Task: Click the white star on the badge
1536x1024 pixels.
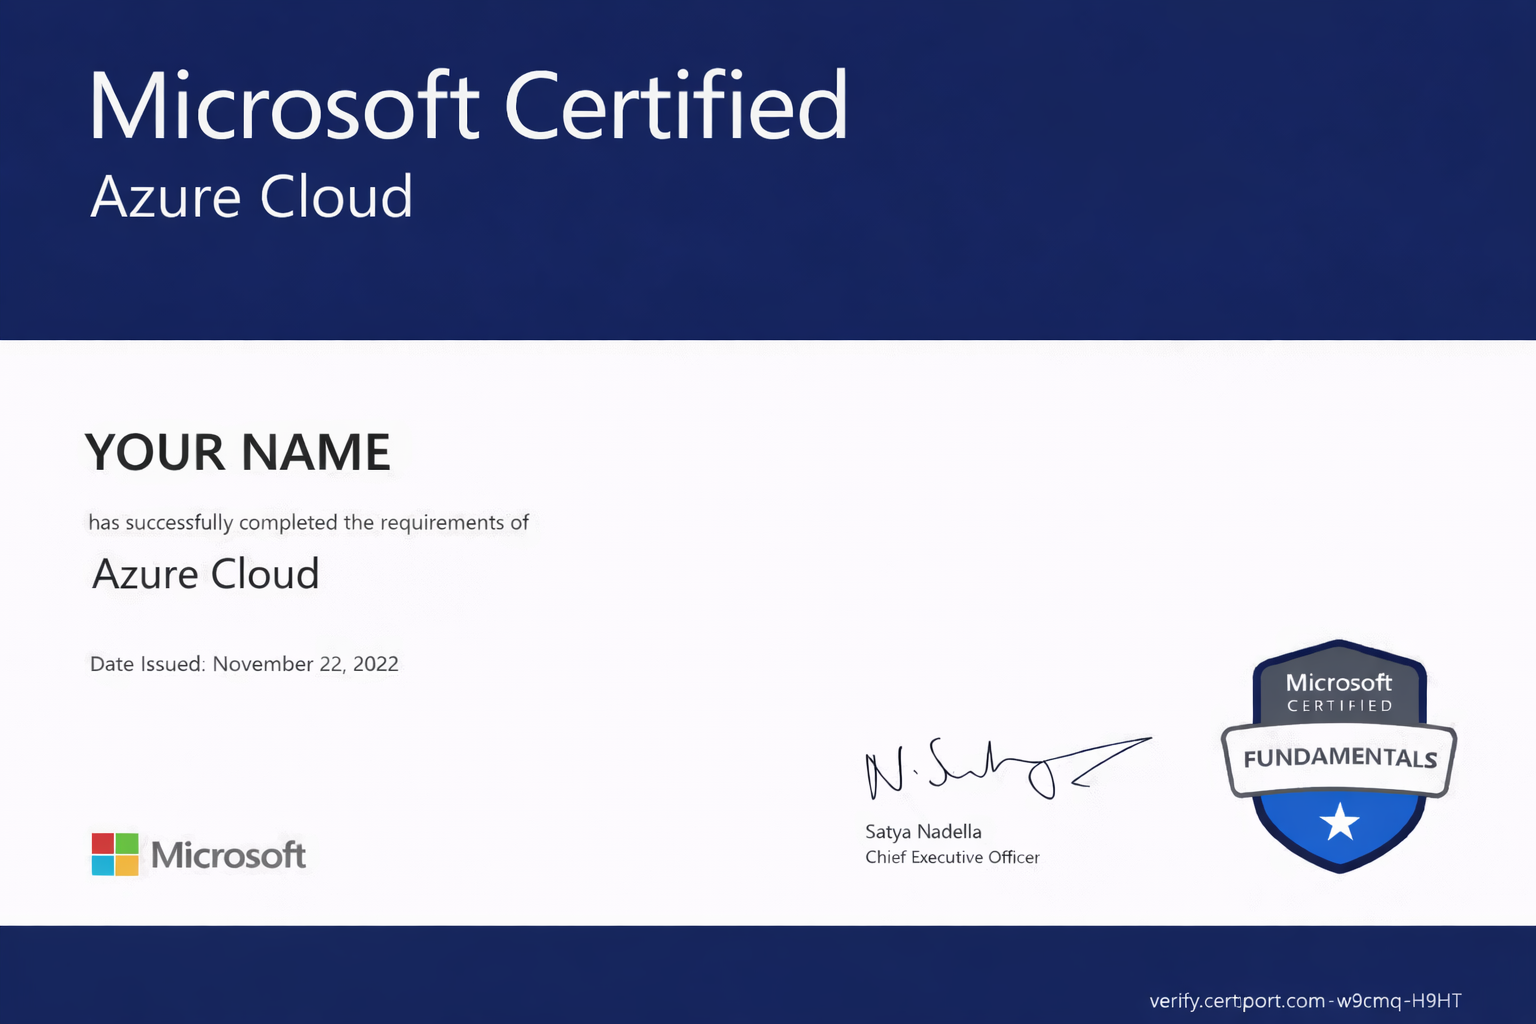Action: [1339, 823]
